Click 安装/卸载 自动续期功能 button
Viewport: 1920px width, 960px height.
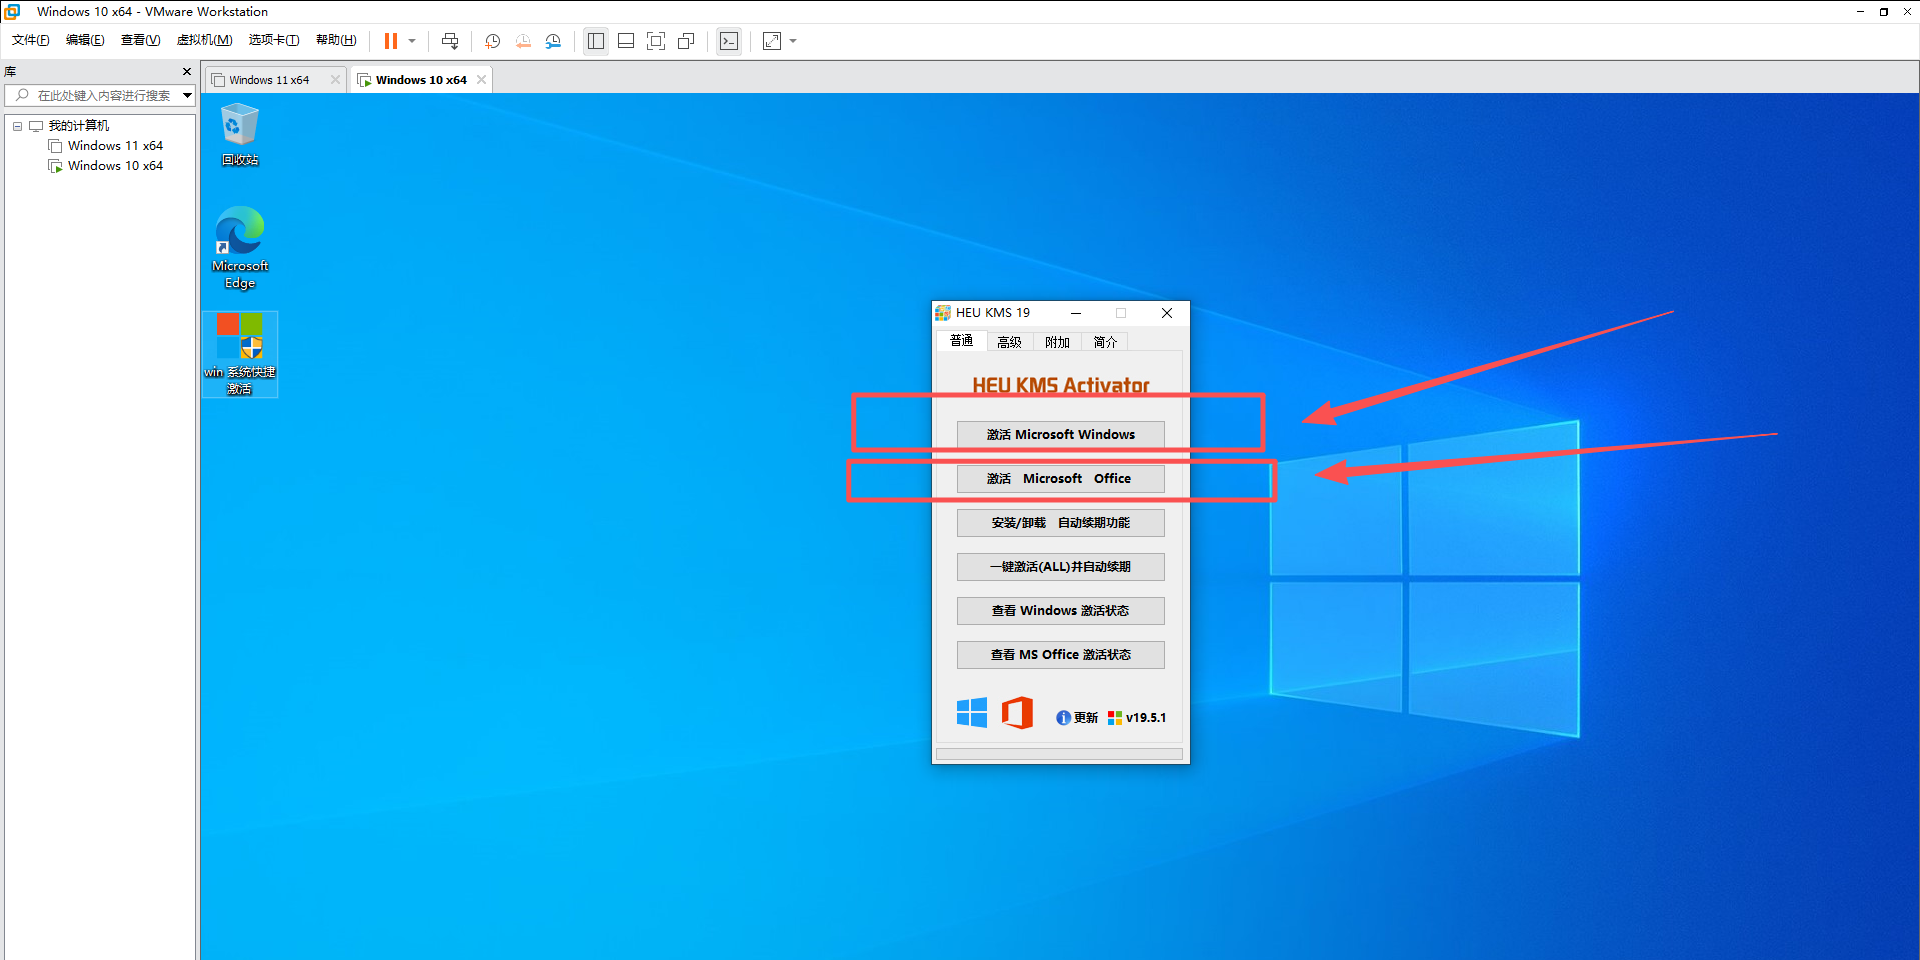(x=1061, y=523)
